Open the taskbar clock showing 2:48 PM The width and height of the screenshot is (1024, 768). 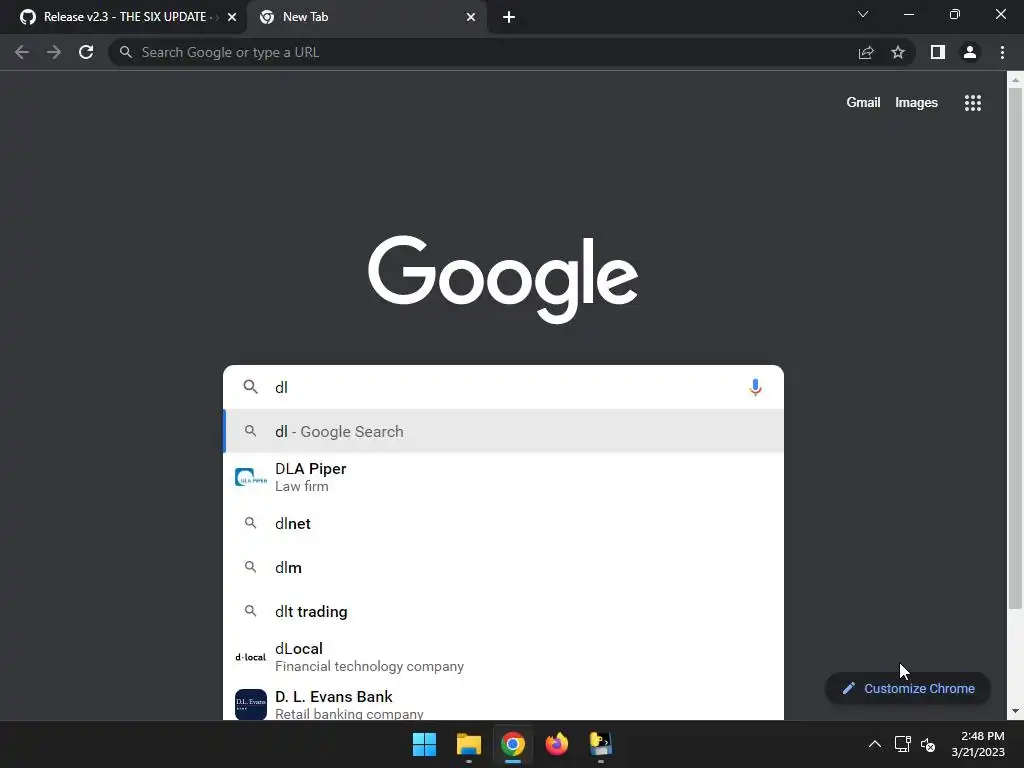tap(978, 744)
